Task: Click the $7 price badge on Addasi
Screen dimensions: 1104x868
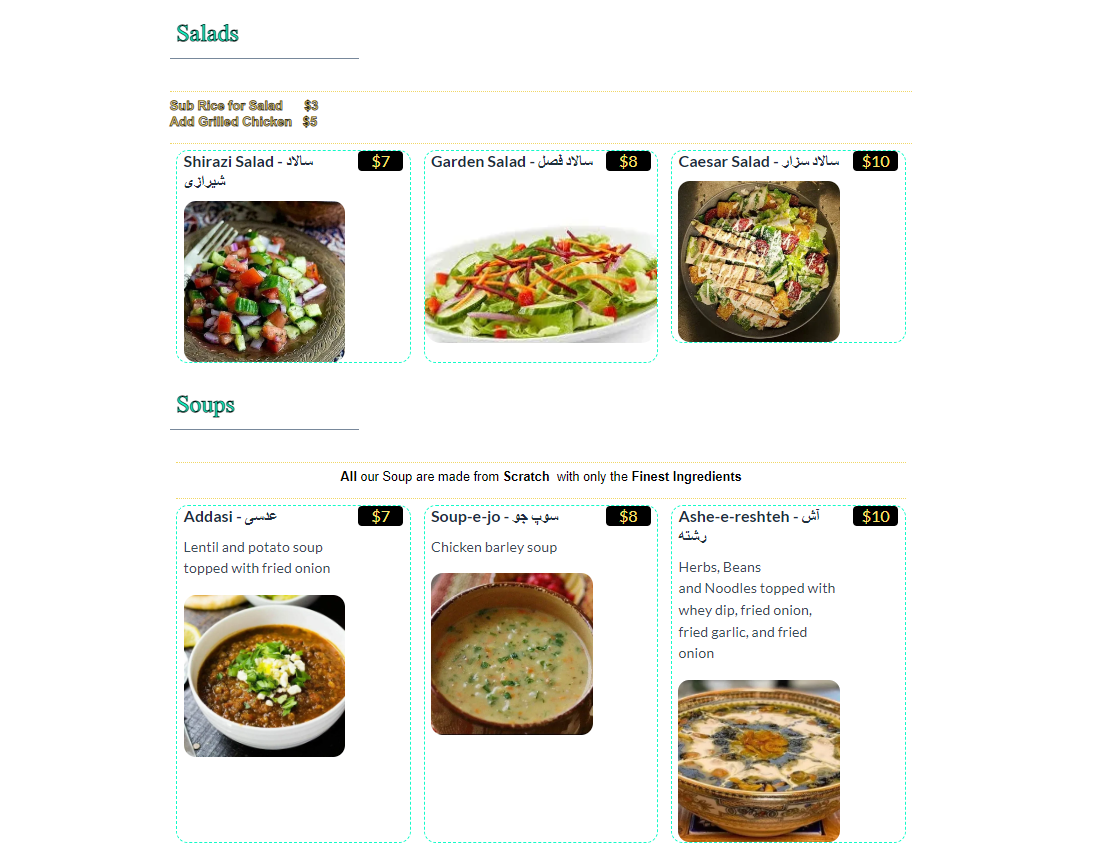Action: click(380, 516)
